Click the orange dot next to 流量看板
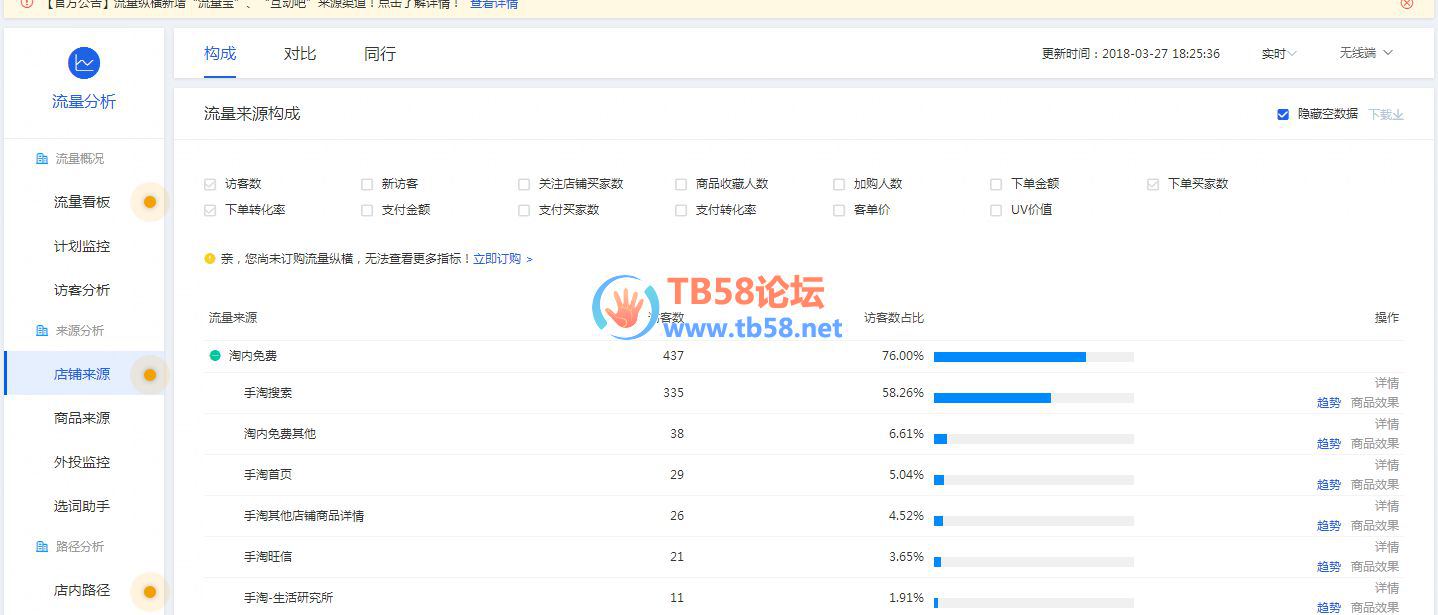The width and height of the screenshot is (1438, 615). (150, 202)
